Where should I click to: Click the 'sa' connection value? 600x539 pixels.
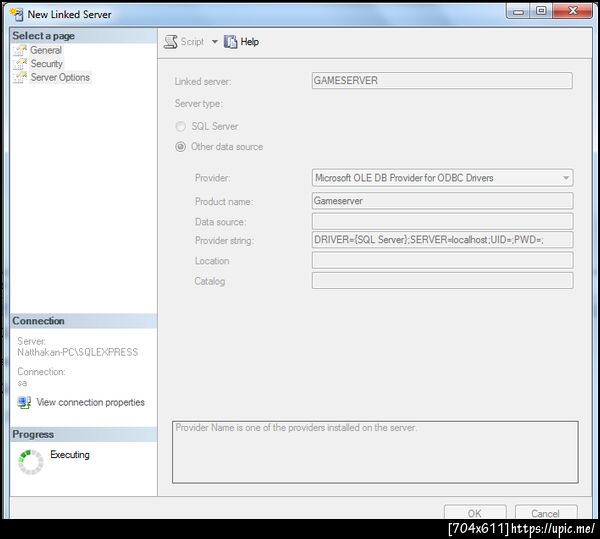point(22,383)
